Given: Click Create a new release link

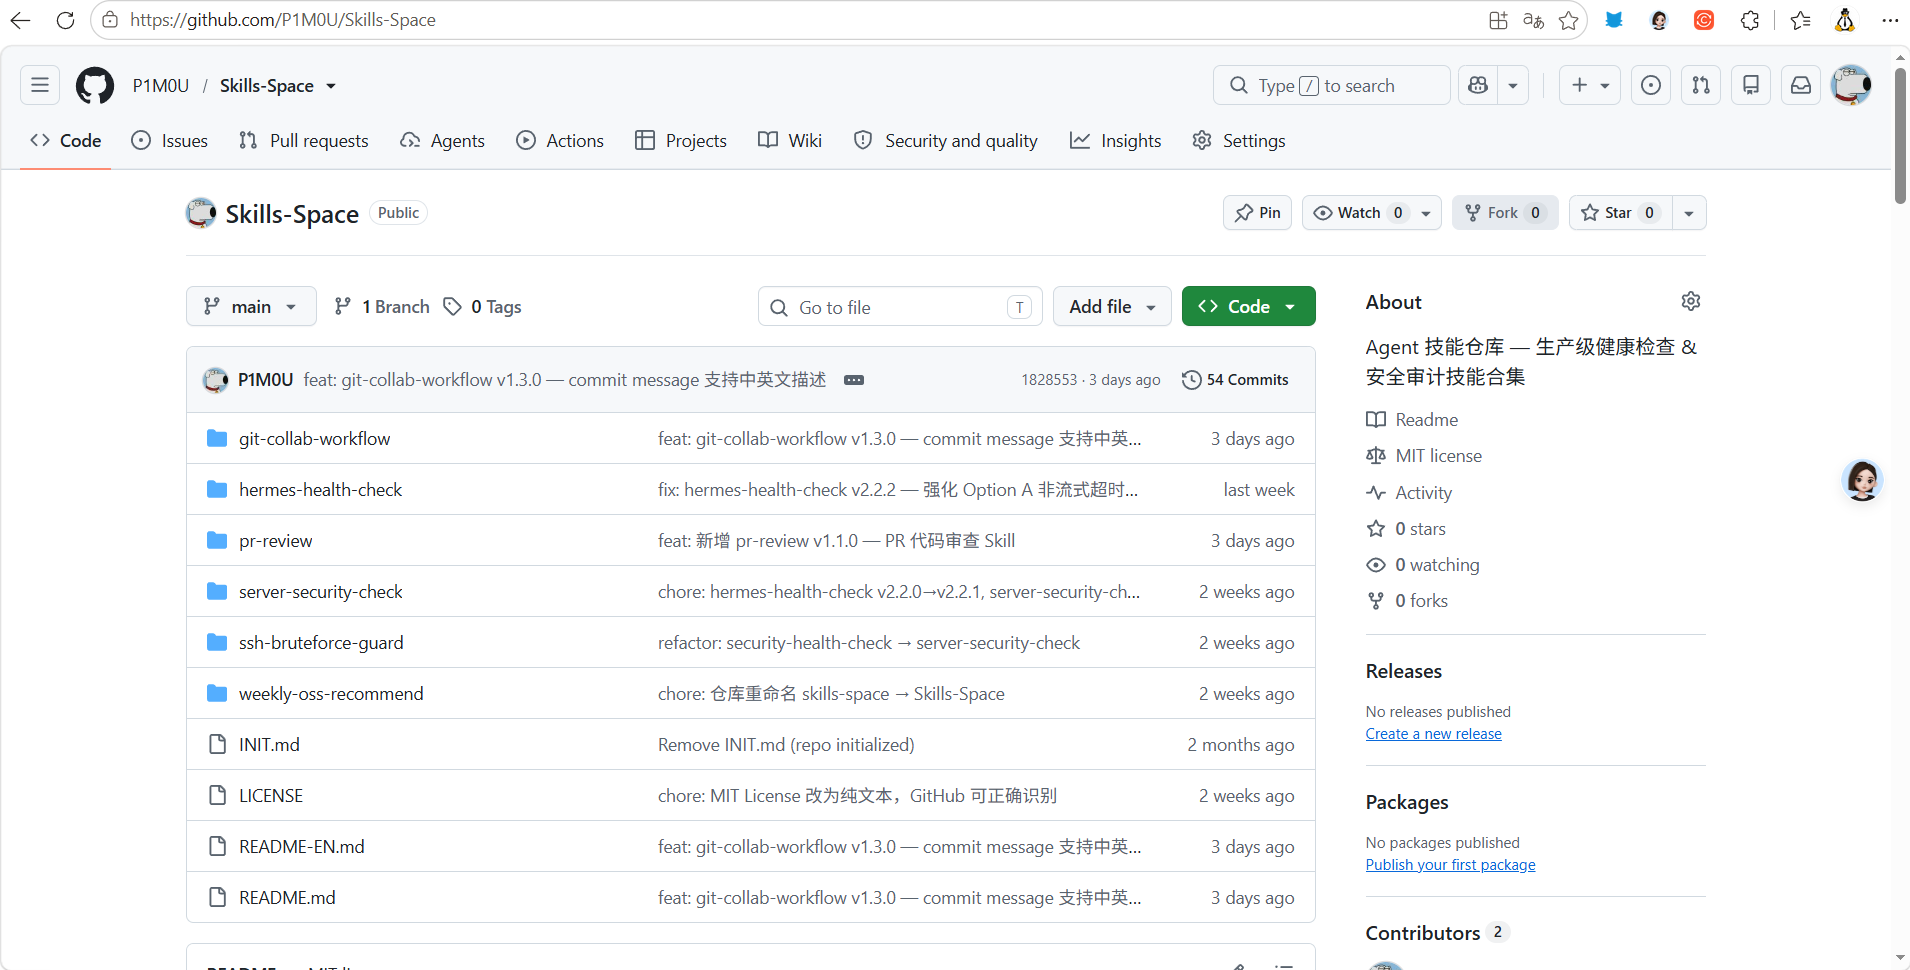Looking at the screenshot, I should (x=1433, y=734).
